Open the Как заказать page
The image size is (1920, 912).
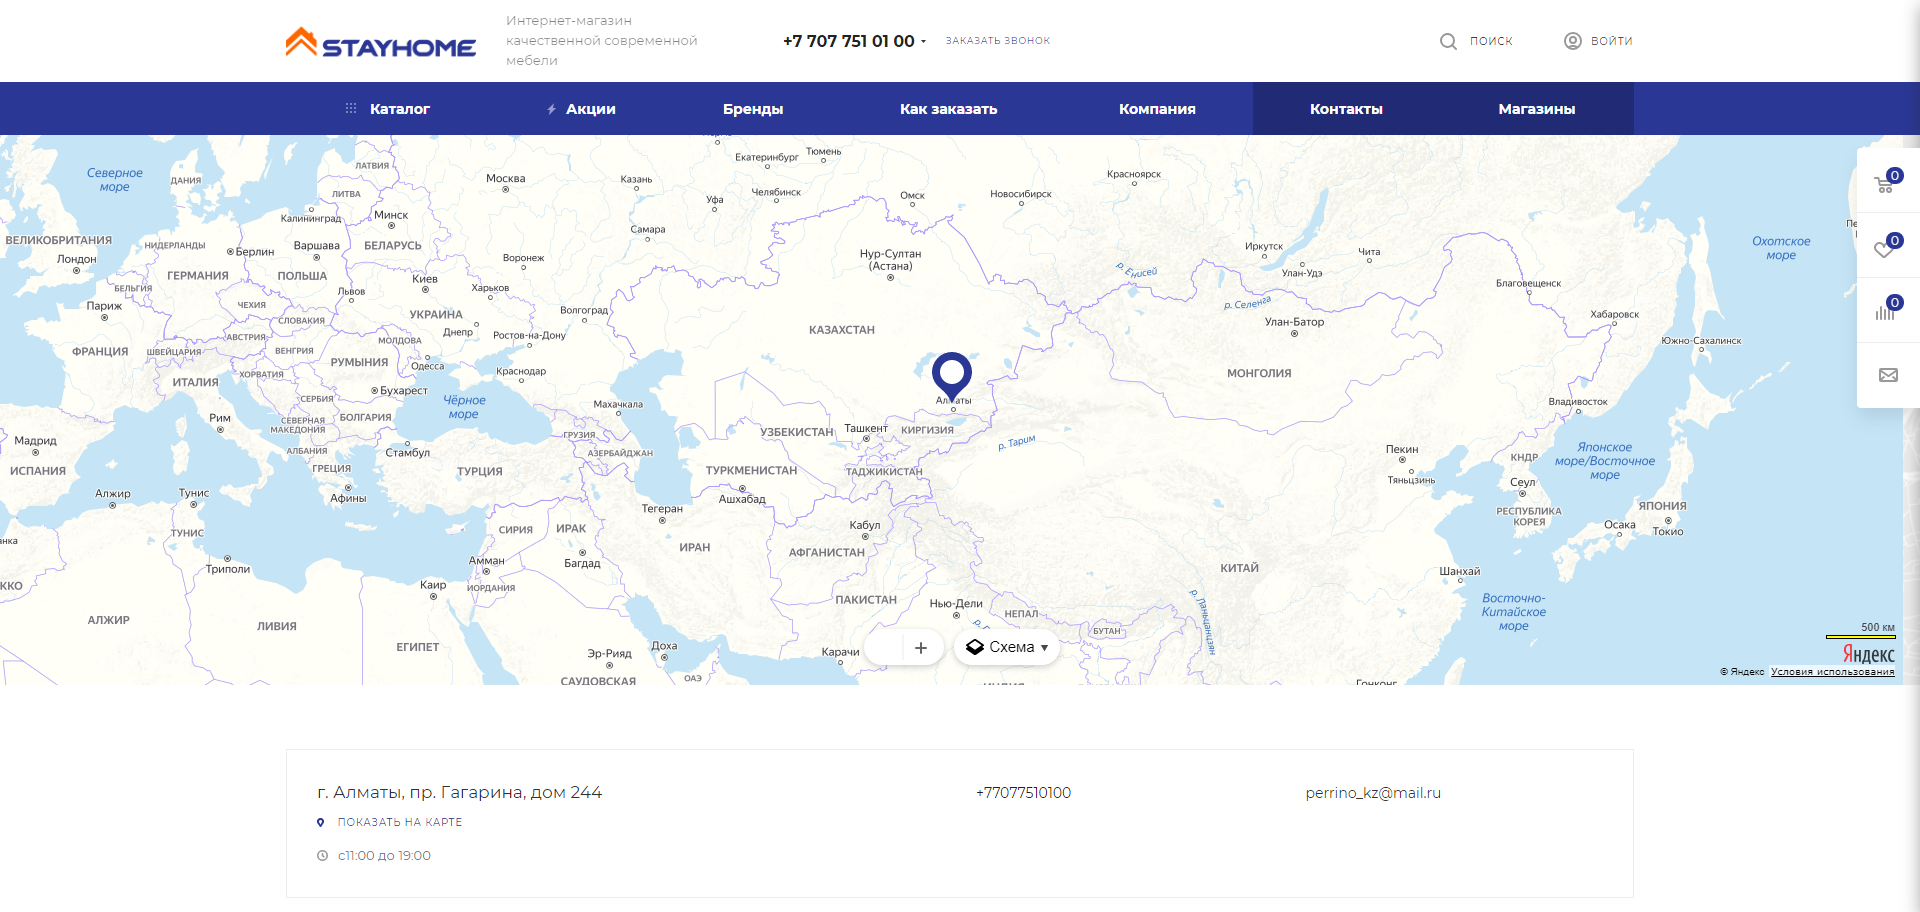(948, 109)
